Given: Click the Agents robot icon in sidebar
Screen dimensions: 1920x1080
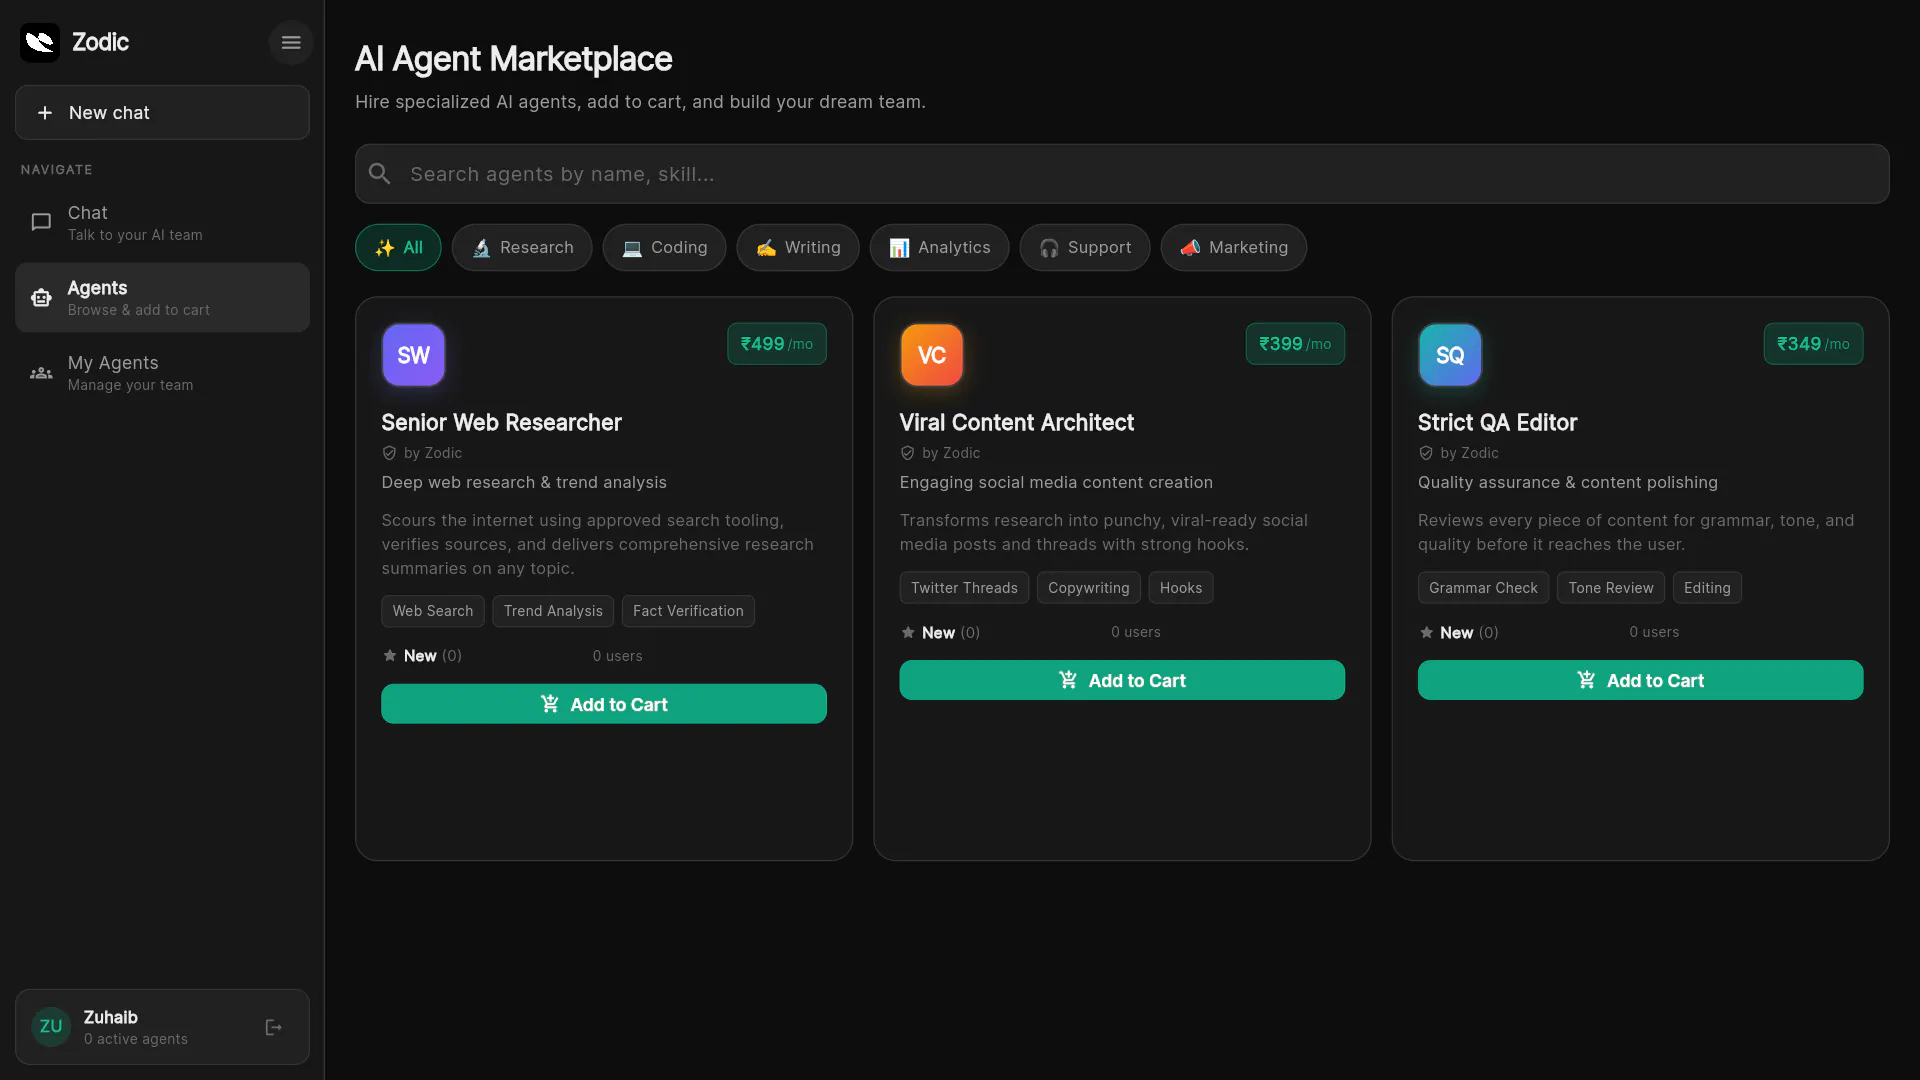Looking at the screenshot, I should point(41,297).
